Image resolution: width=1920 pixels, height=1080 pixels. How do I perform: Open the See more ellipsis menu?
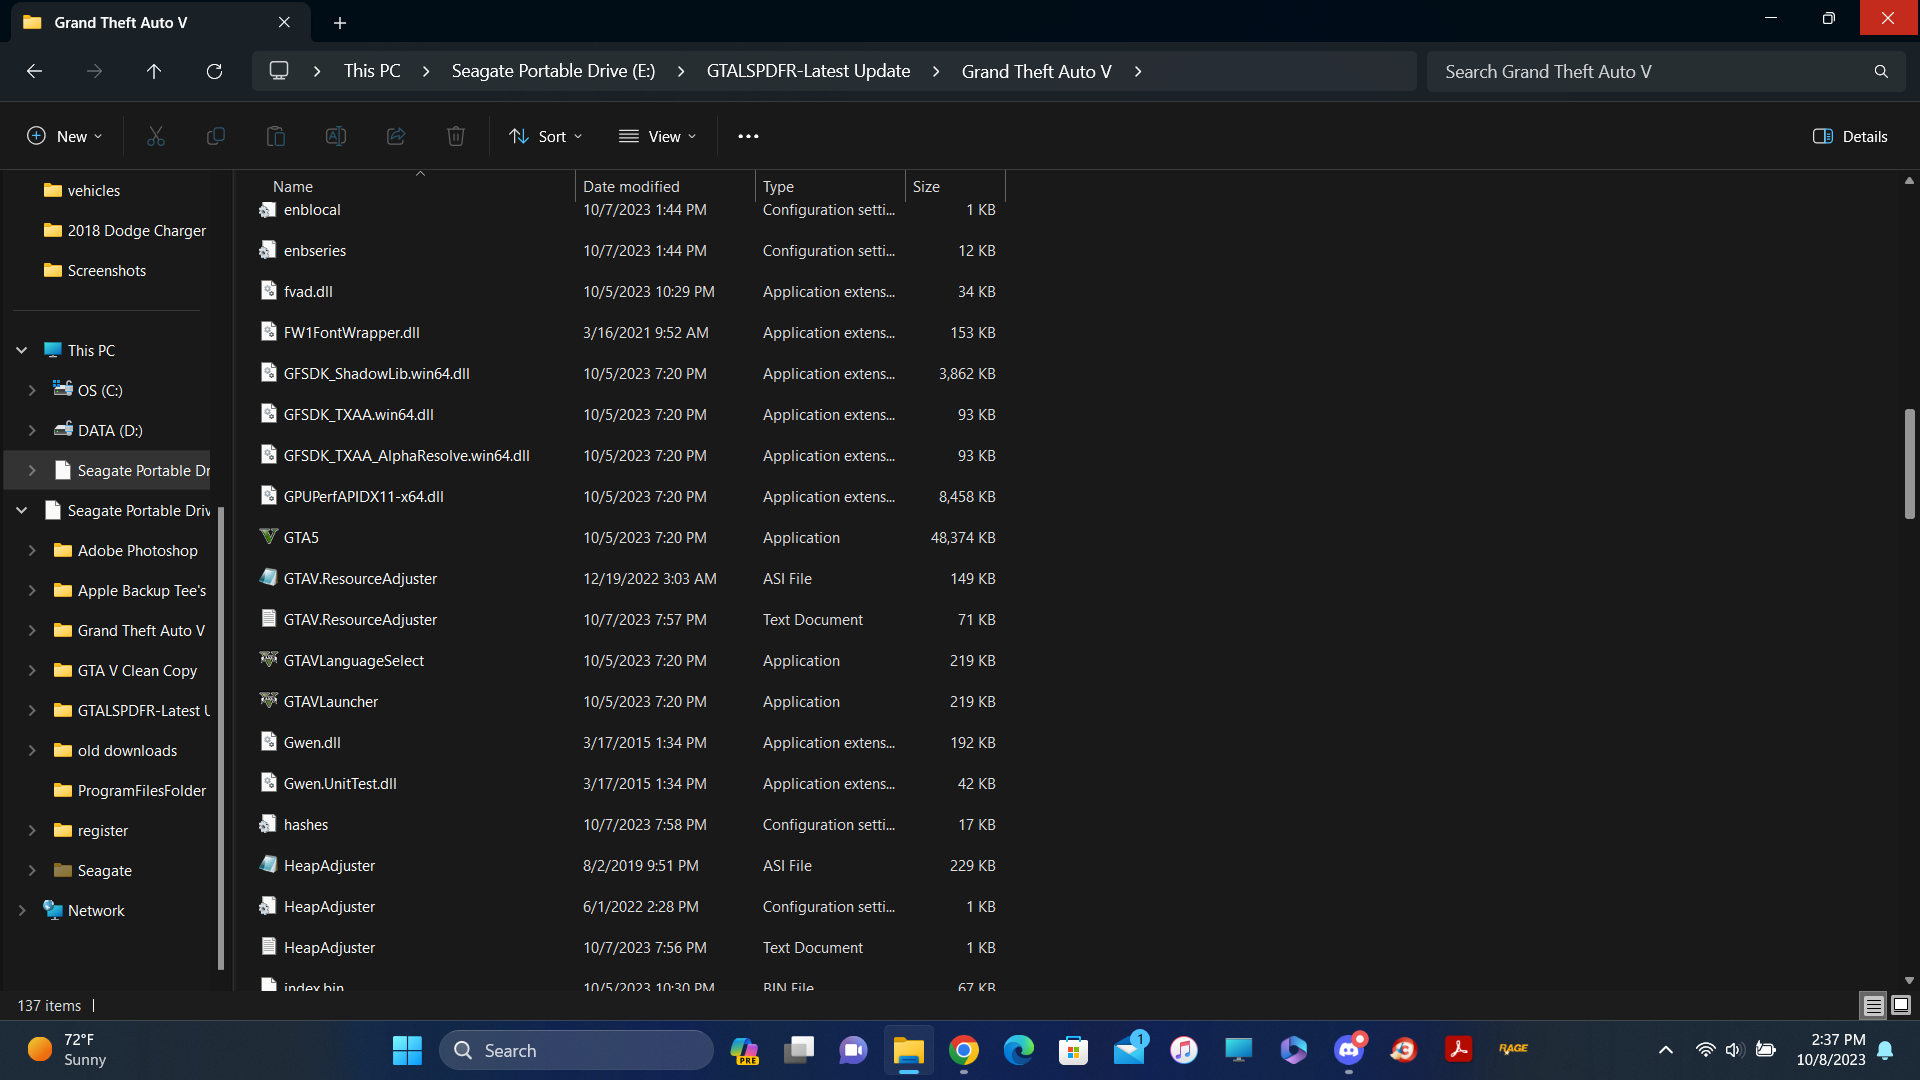point(748,136)
